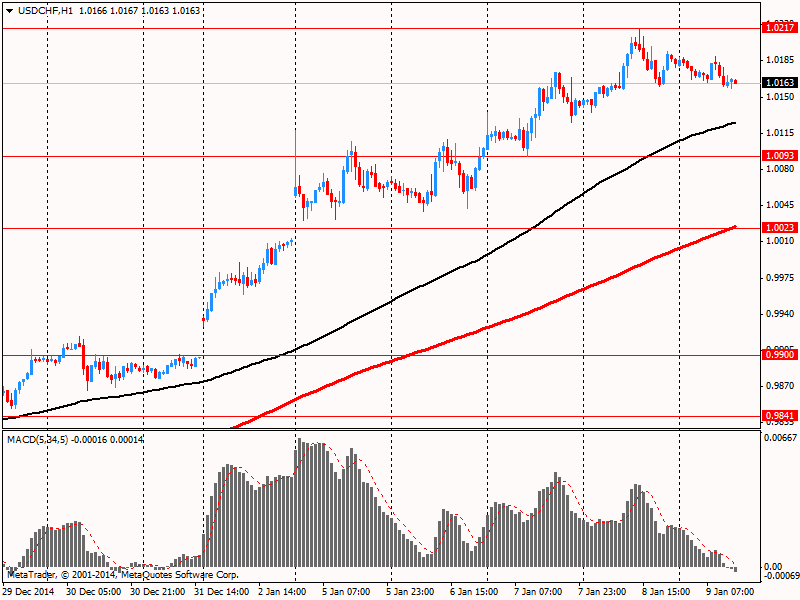The height and width of the screenshot is (600, 800).
Task: Click the black 1.0163 current price tag
Action: (x=779, y=83)
